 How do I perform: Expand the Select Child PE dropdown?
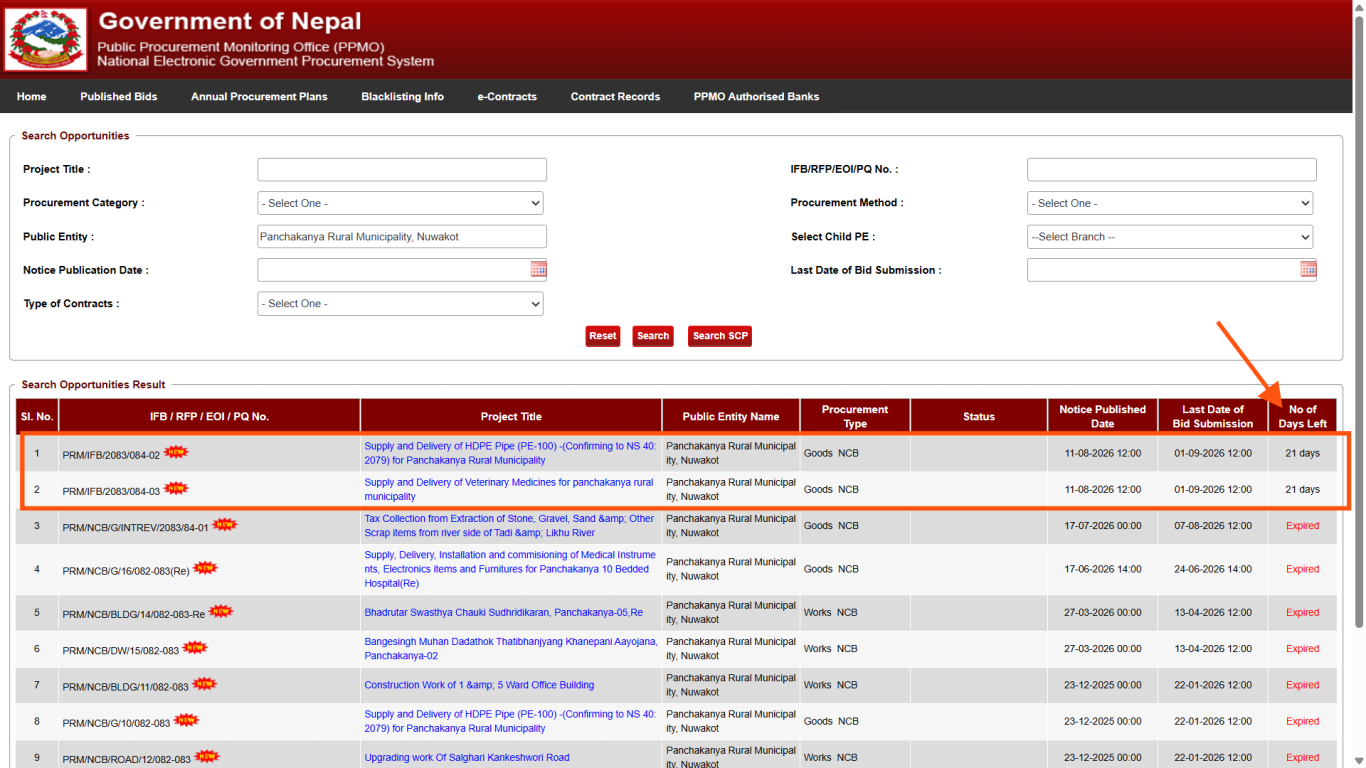pos(1170,237)
